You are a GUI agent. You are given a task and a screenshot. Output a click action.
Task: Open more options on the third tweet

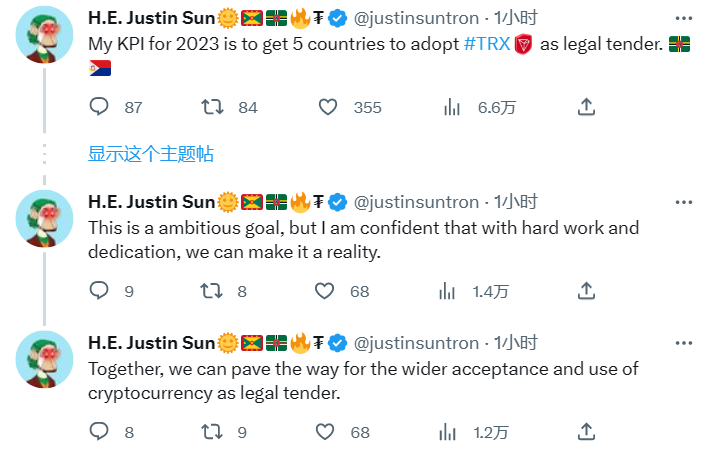[682, 342]
